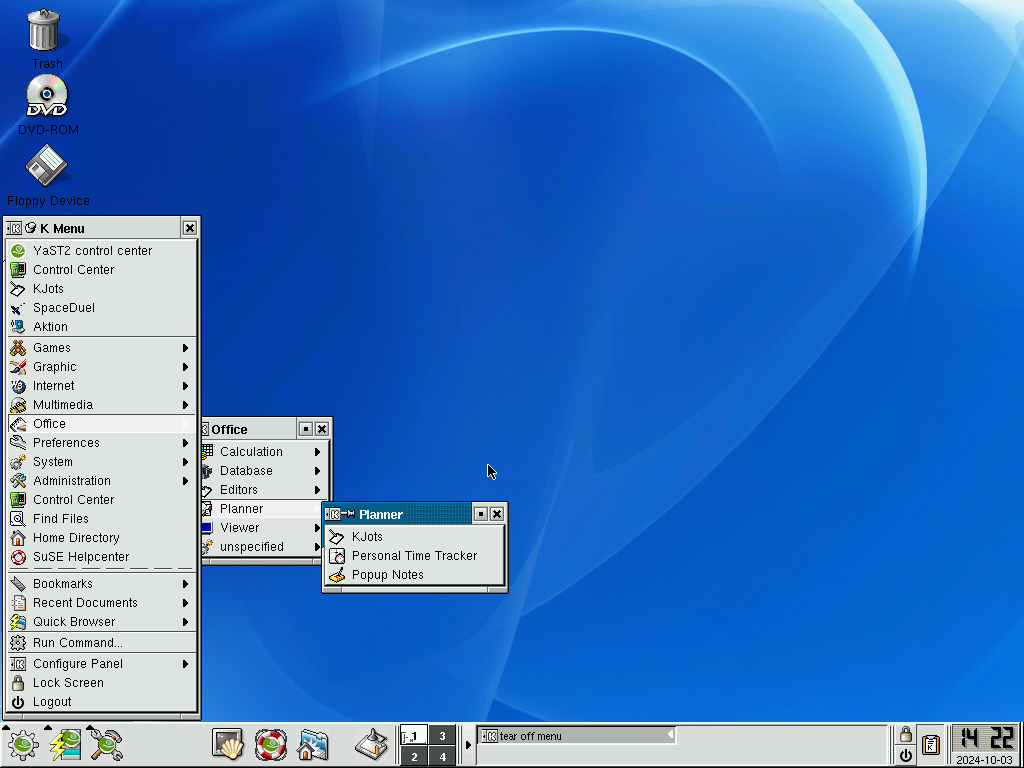This screenshot has width=1024, height=768.
Task: Launch the SuSE help lifebuoy panel icon
Action: (x=270, y=744)
